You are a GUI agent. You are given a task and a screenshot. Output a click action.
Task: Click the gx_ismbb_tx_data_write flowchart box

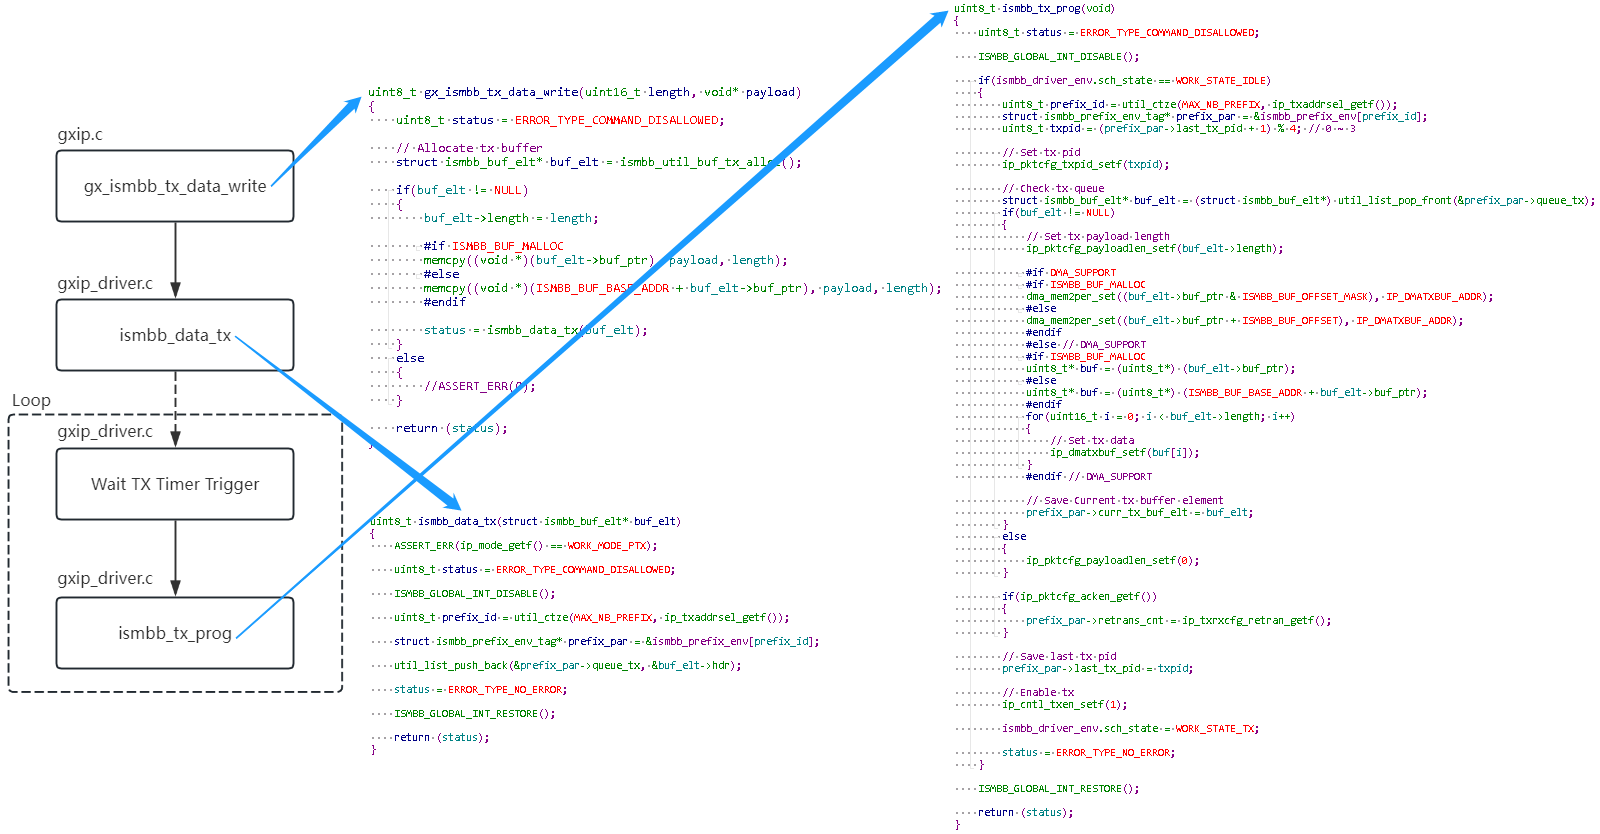175,186
